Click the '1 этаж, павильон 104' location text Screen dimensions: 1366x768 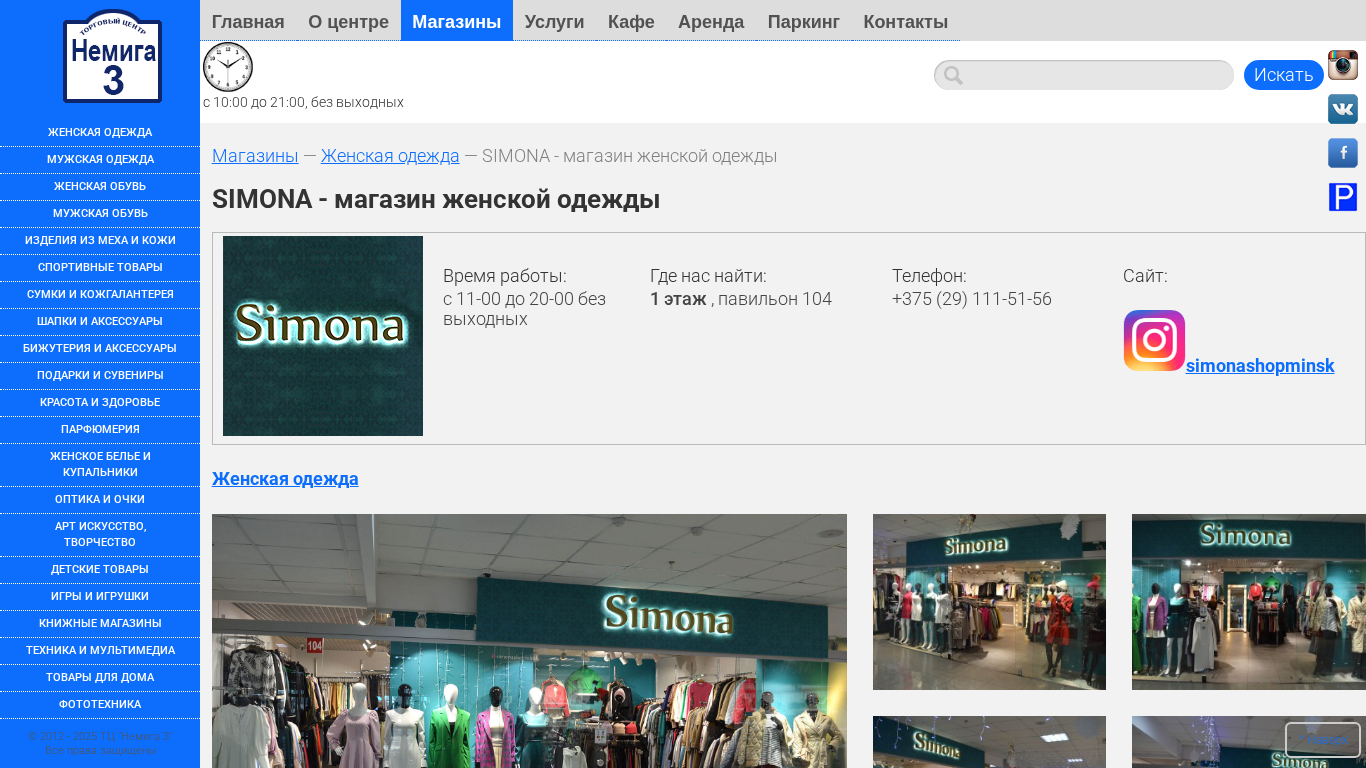(741, 299)
